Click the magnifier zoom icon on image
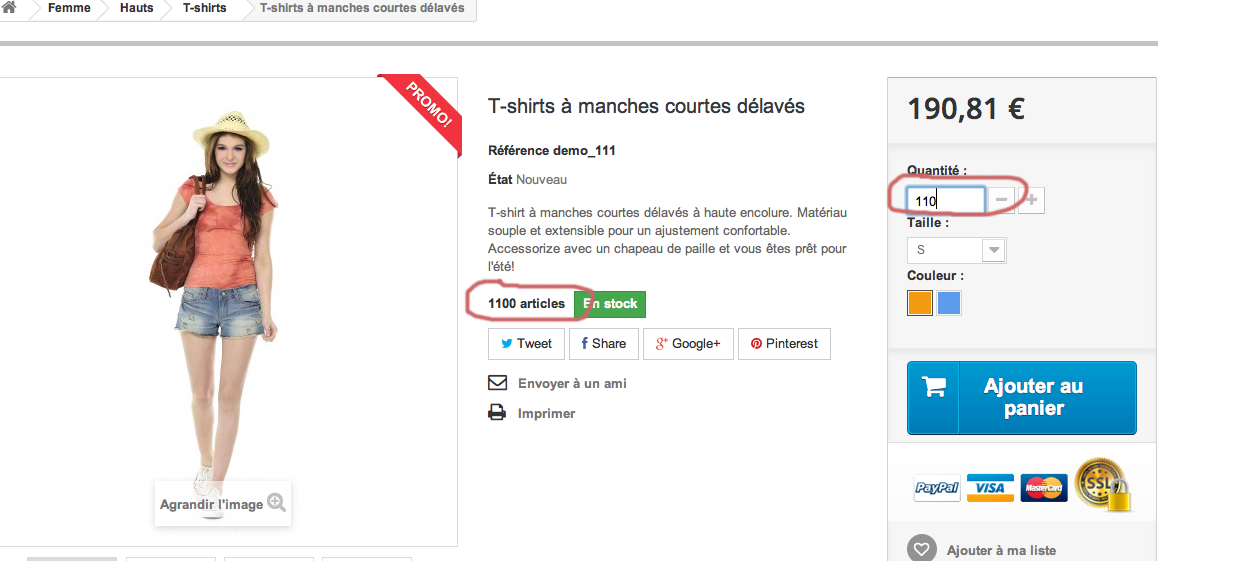The image size is (1252, 561). coord(277,503)
